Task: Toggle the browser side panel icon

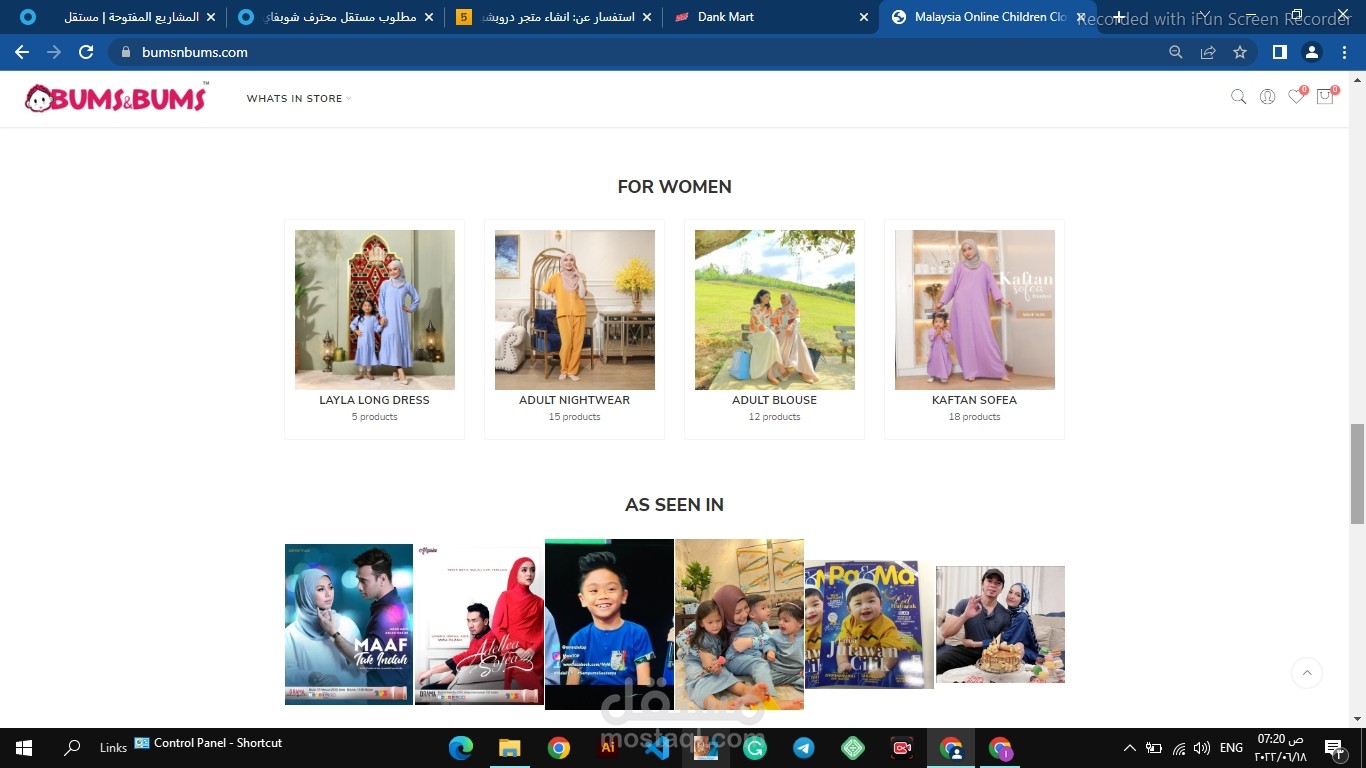Action: (x=1279, y=52)
